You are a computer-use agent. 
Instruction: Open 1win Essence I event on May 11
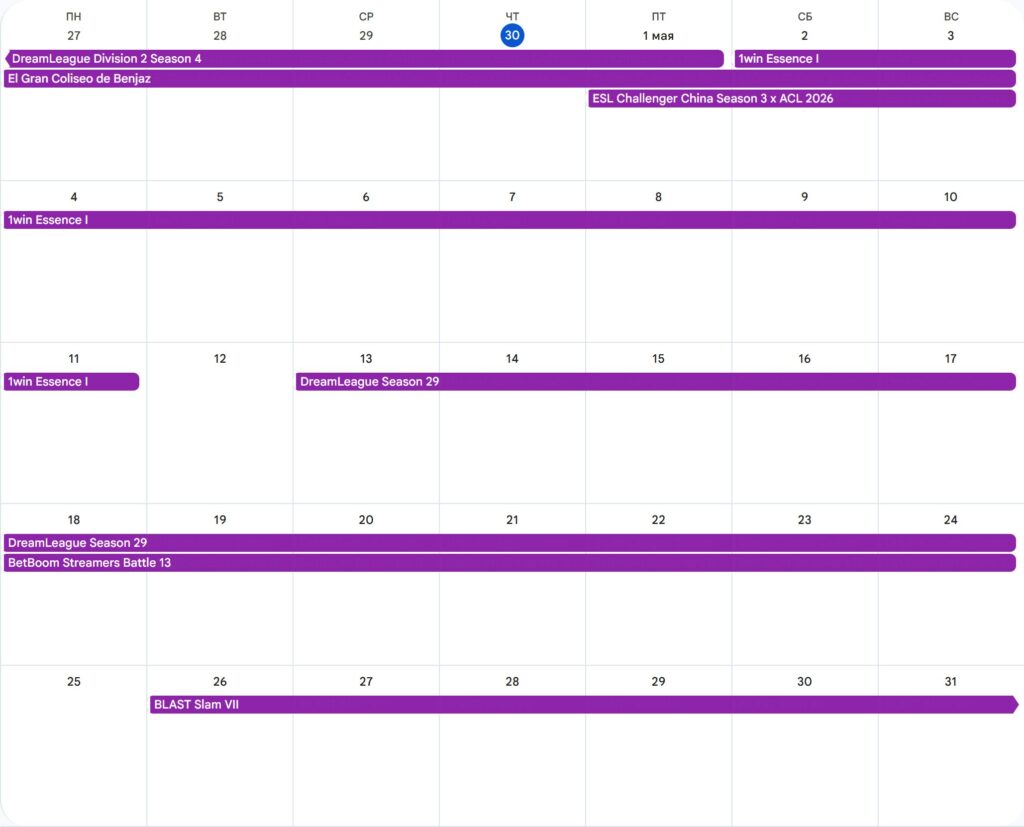pyautogui.click(x=71, y=382)
